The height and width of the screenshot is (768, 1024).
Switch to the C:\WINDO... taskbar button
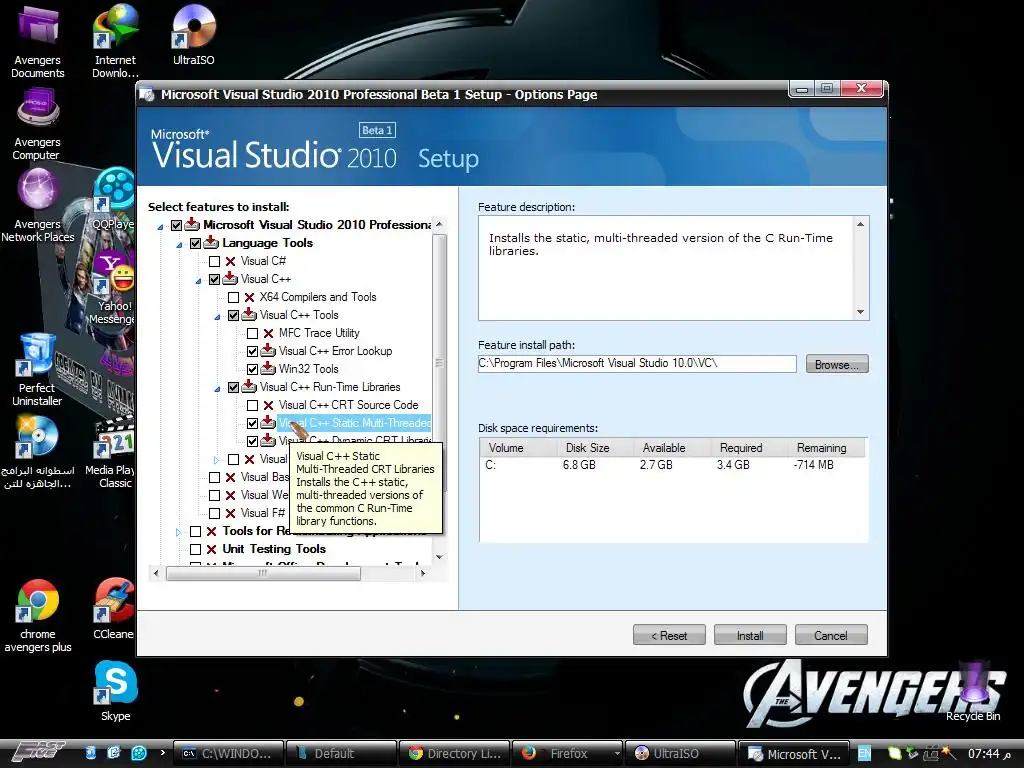click(229, 753)
